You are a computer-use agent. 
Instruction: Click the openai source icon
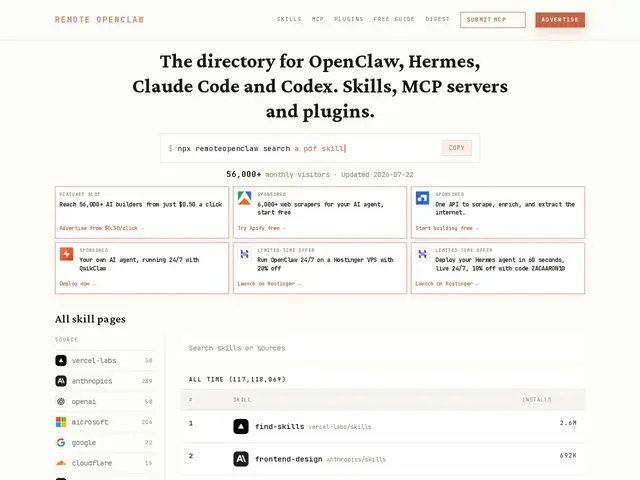point(61,401)
